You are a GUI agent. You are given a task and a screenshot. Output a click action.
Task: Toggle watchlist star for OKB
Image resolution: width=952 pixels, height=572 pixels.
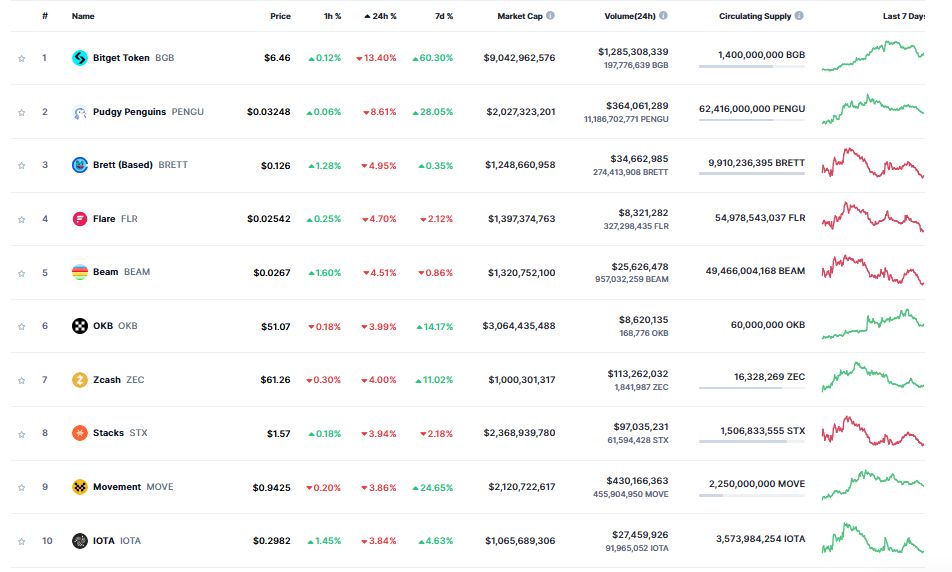[21, 327]
